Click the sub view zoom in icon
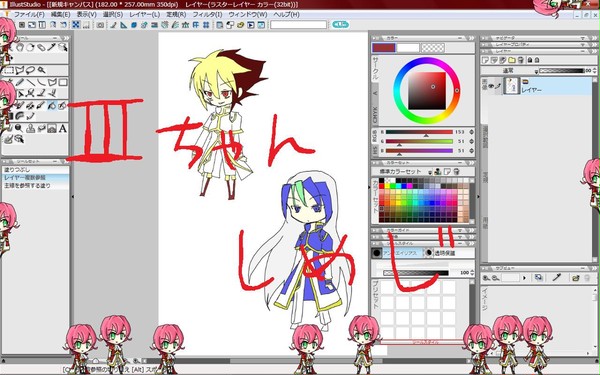 (486, 278)
